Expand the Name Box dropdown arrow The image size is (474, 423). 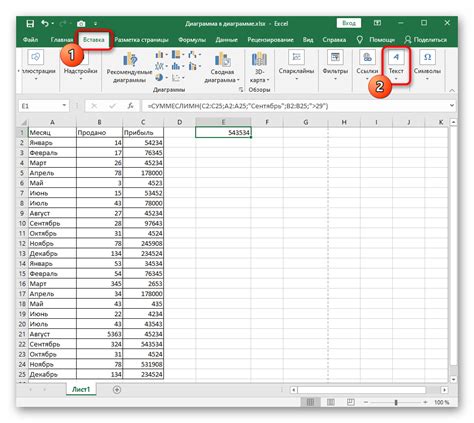64,106
